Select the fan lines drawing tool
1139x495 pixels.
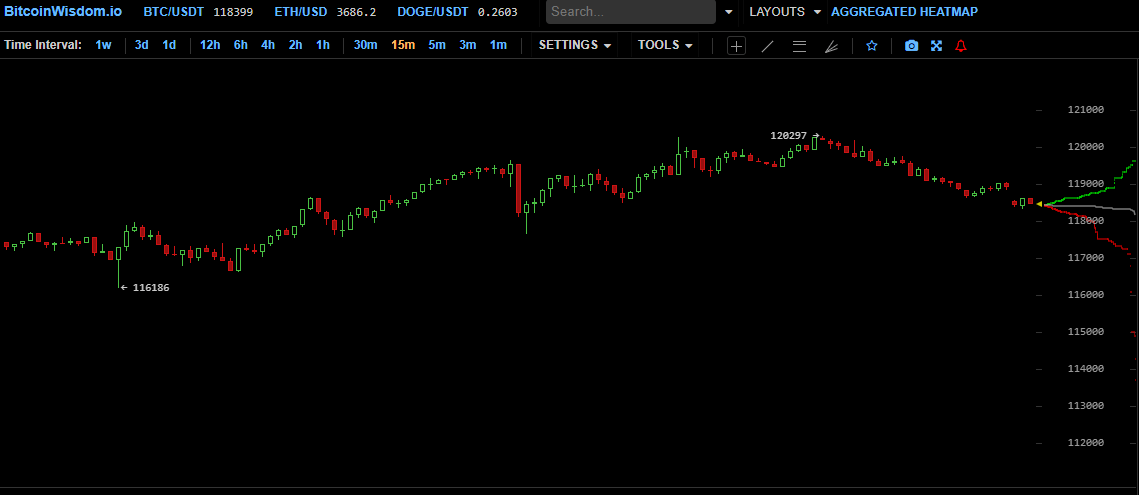831,46
